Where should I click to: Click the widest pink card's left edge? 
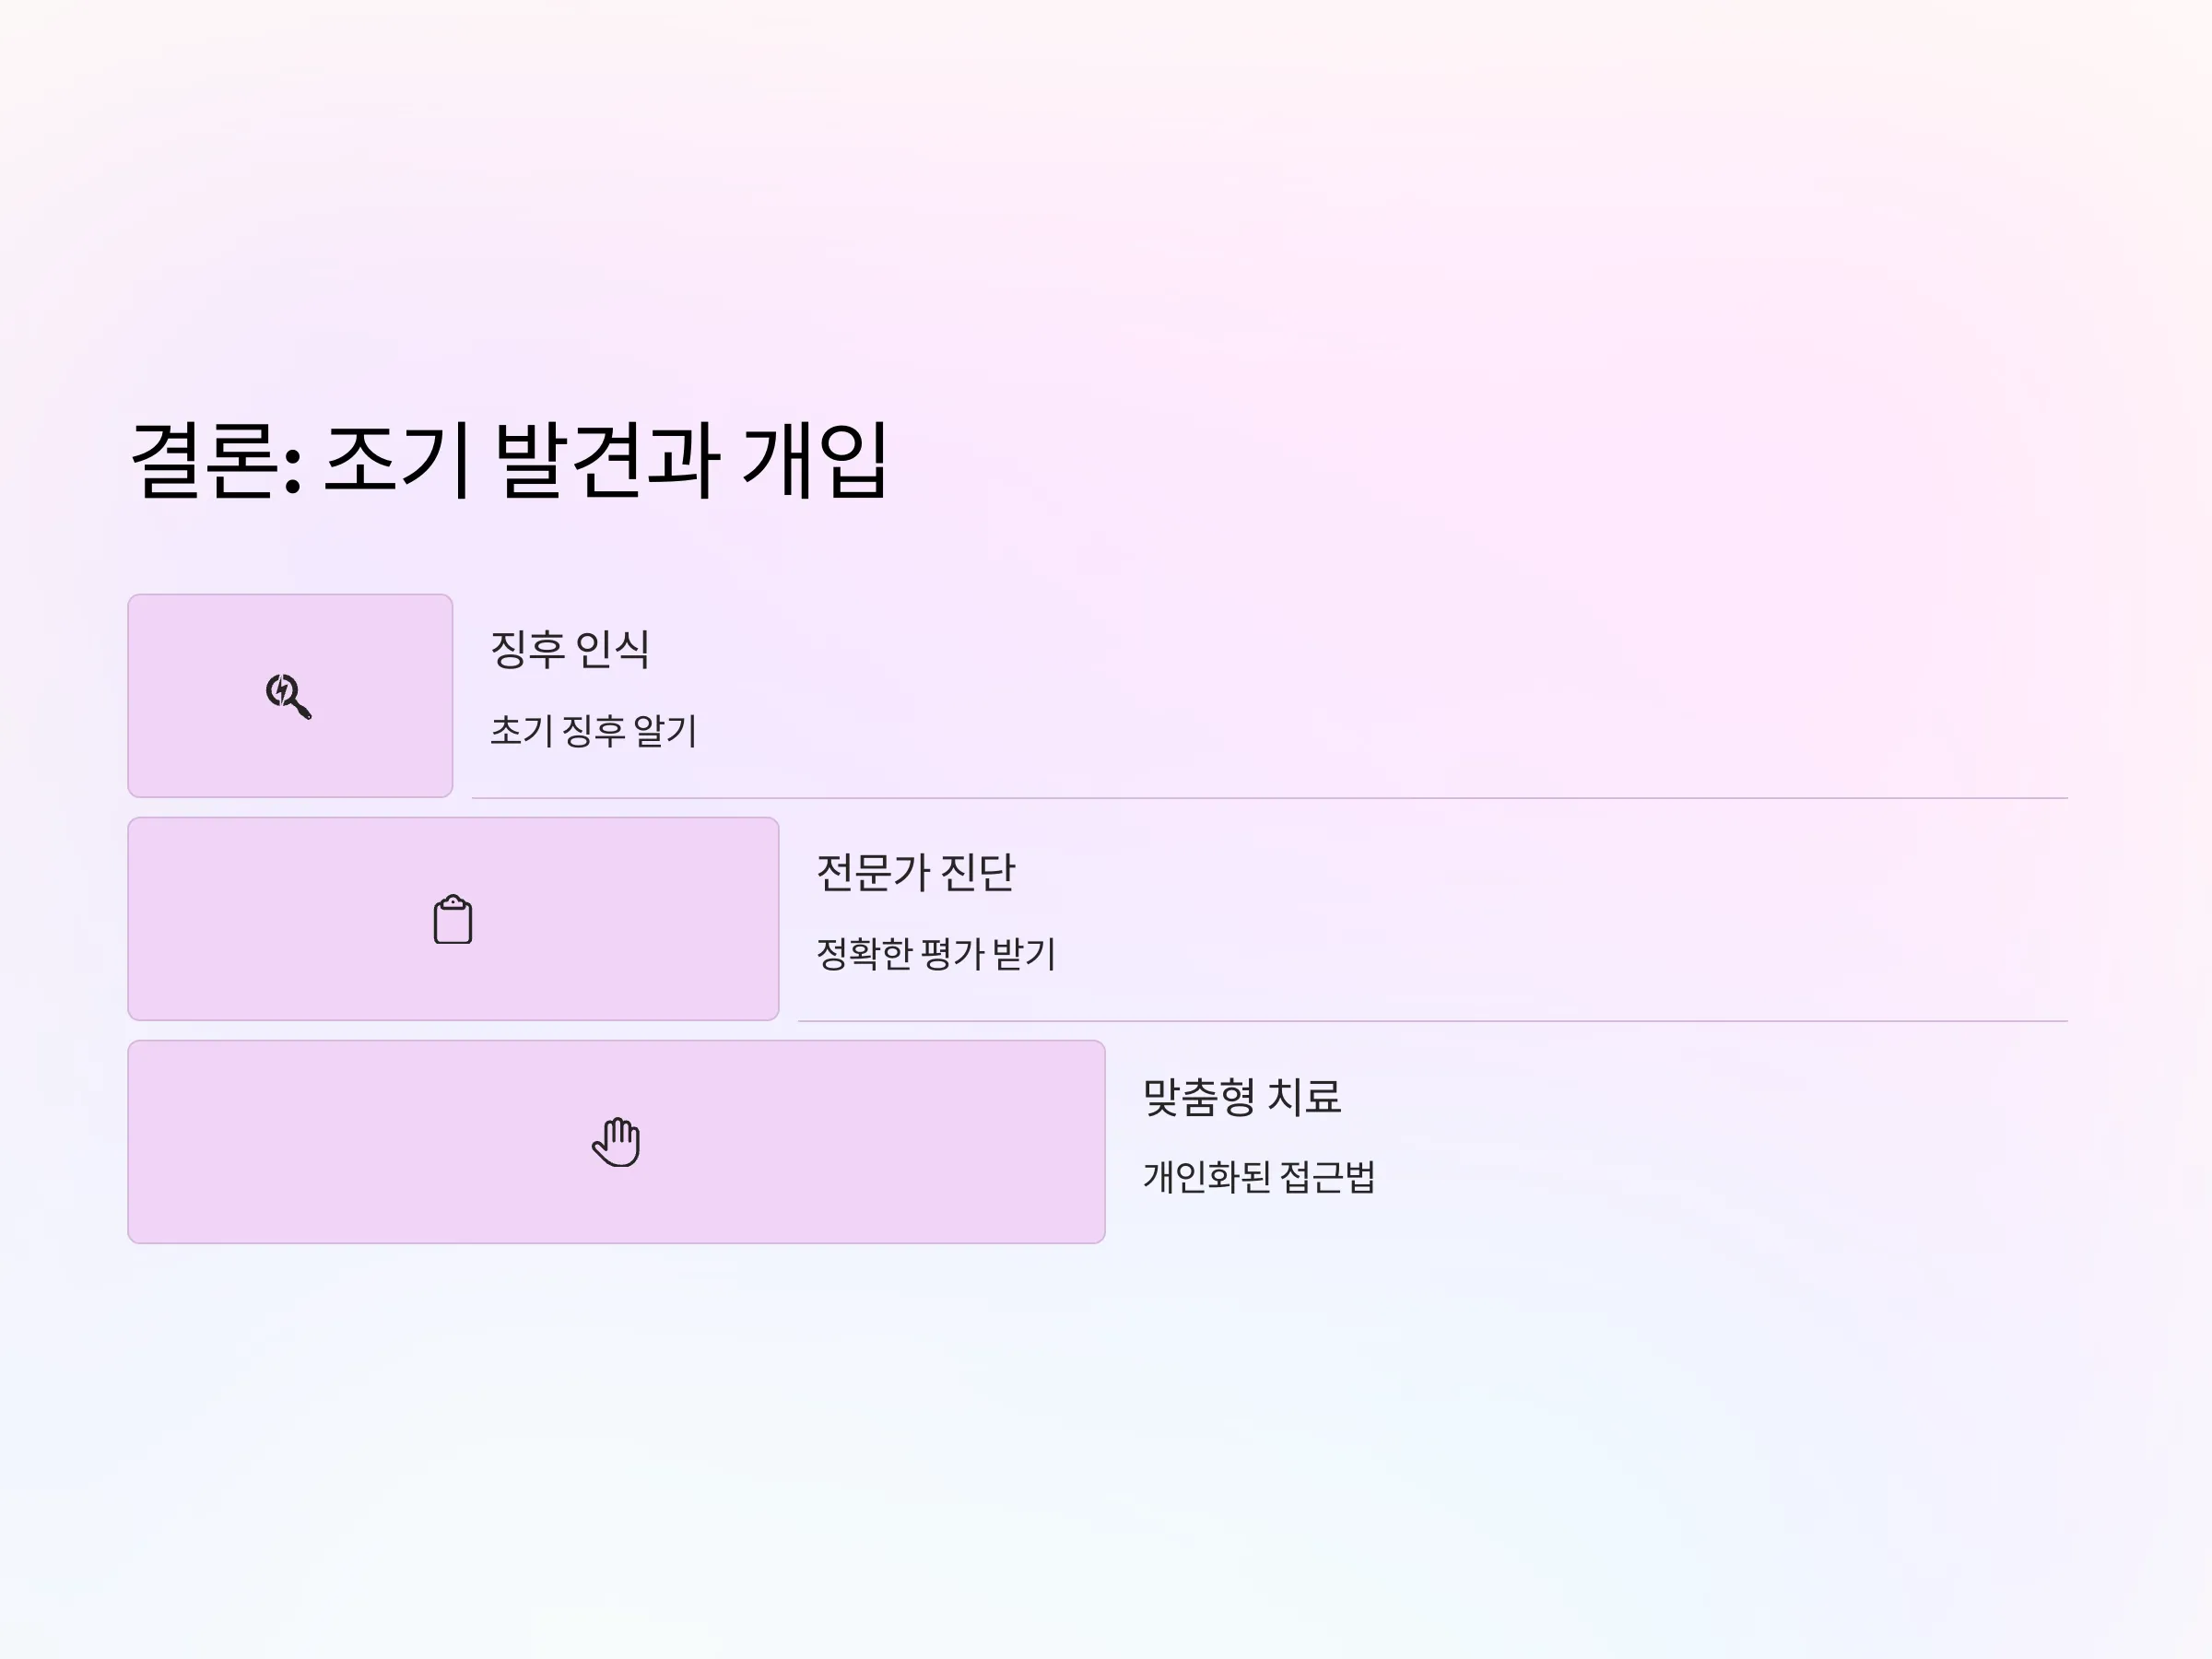131,1142
